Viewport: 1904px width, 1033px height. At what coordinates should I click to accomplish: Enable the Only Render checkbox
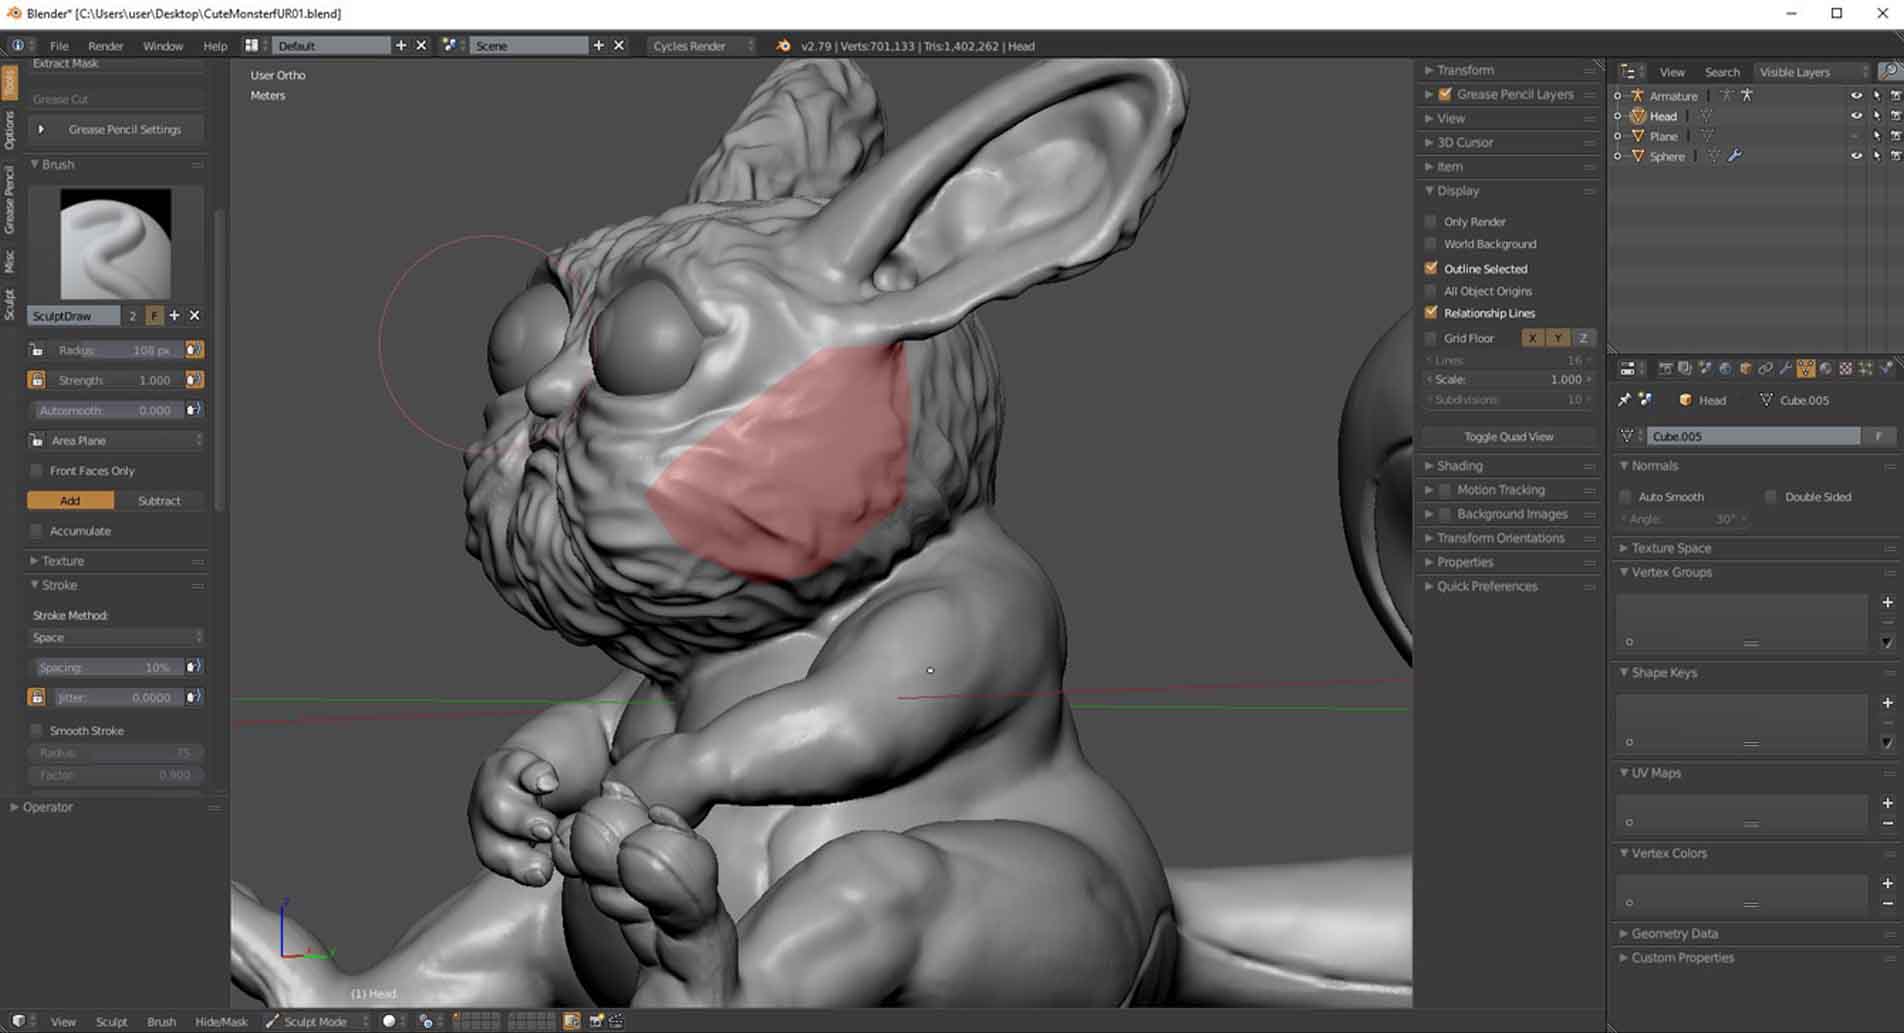[1431, 221]
